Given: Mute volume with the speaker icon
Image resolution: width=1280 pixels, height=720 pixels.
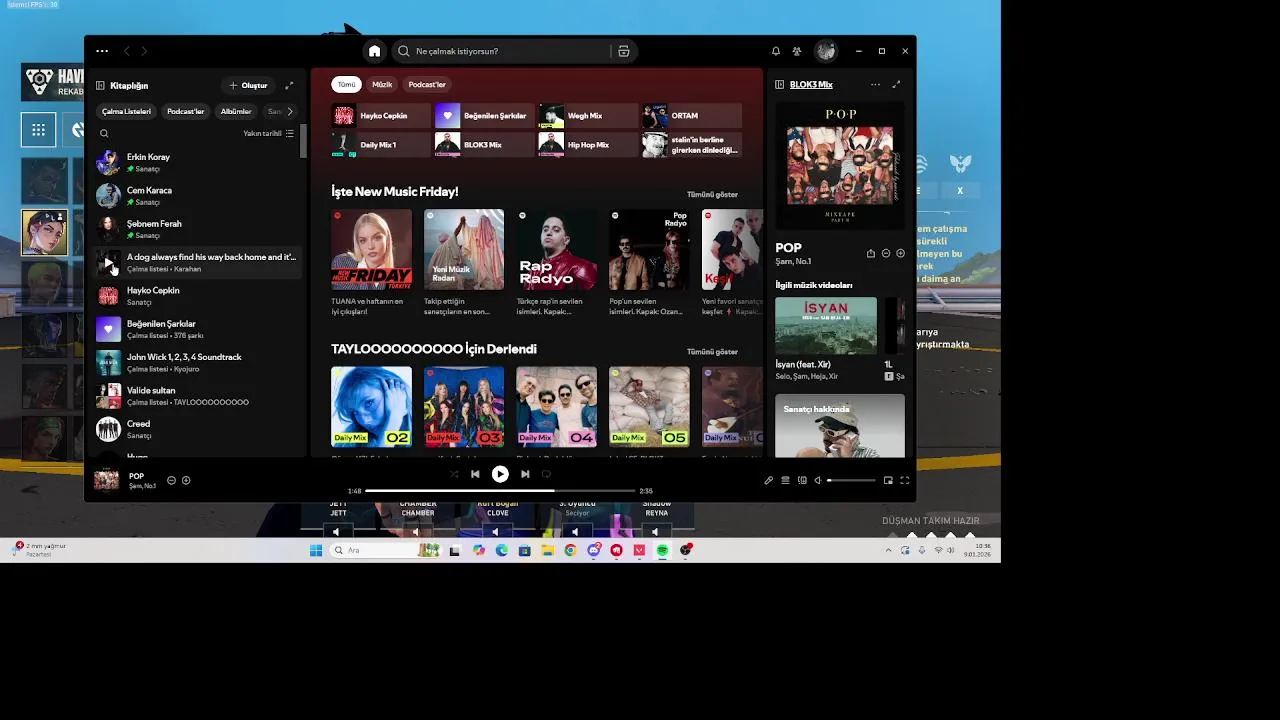Looking at the screenshot, I should pyautogui.click(x=818, y=480).
